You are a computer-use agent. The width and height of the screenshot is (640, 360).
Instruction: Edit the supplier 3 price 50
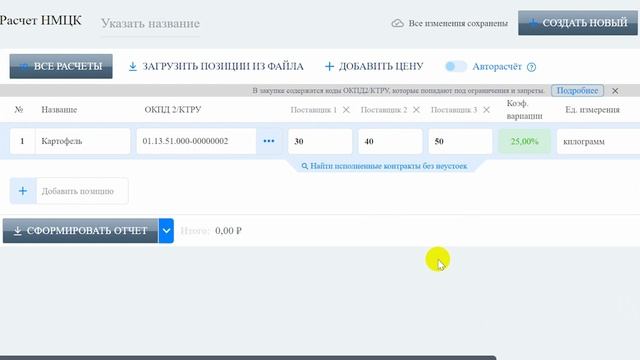[460, 142]
